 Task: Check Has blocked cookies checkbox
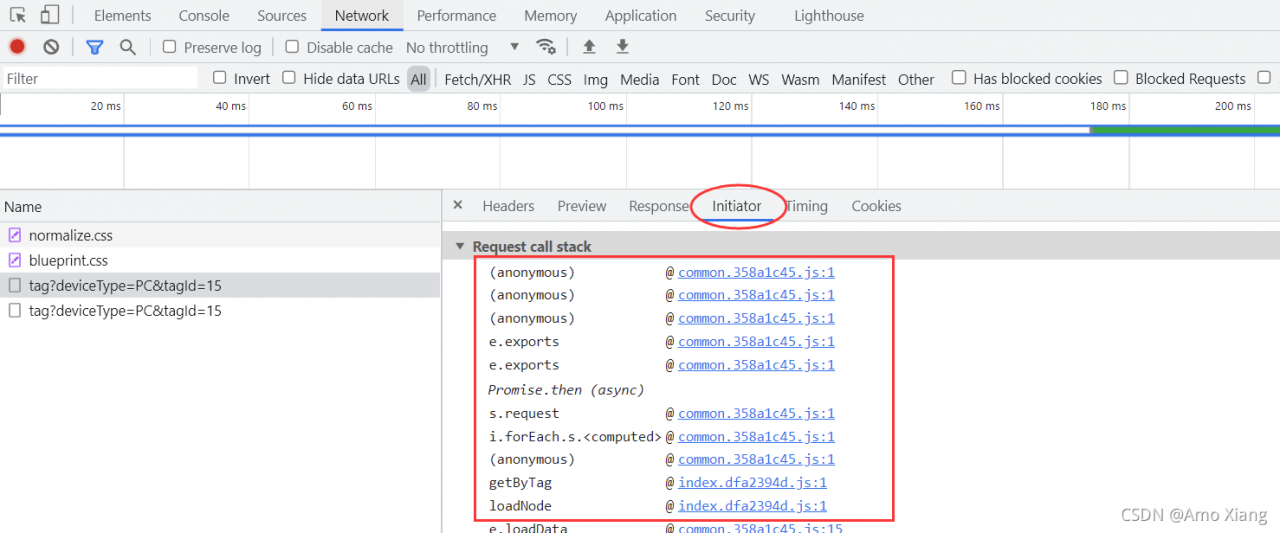[959, 78]
